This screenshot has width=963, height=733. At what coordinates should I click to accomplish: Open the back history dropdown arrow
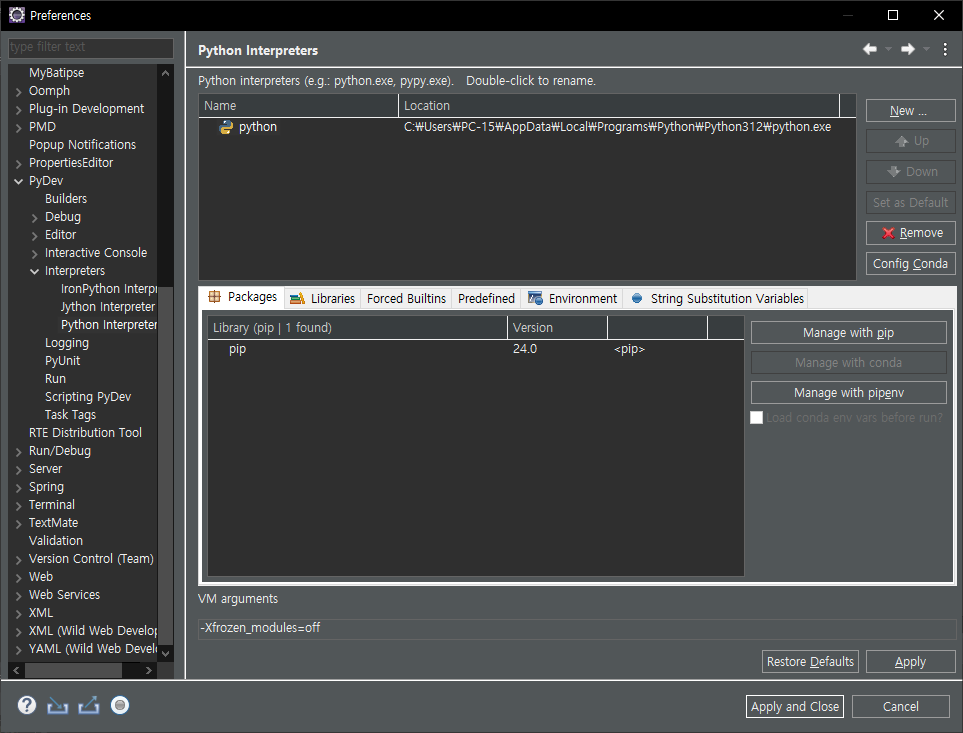click(x=888, y=49)
